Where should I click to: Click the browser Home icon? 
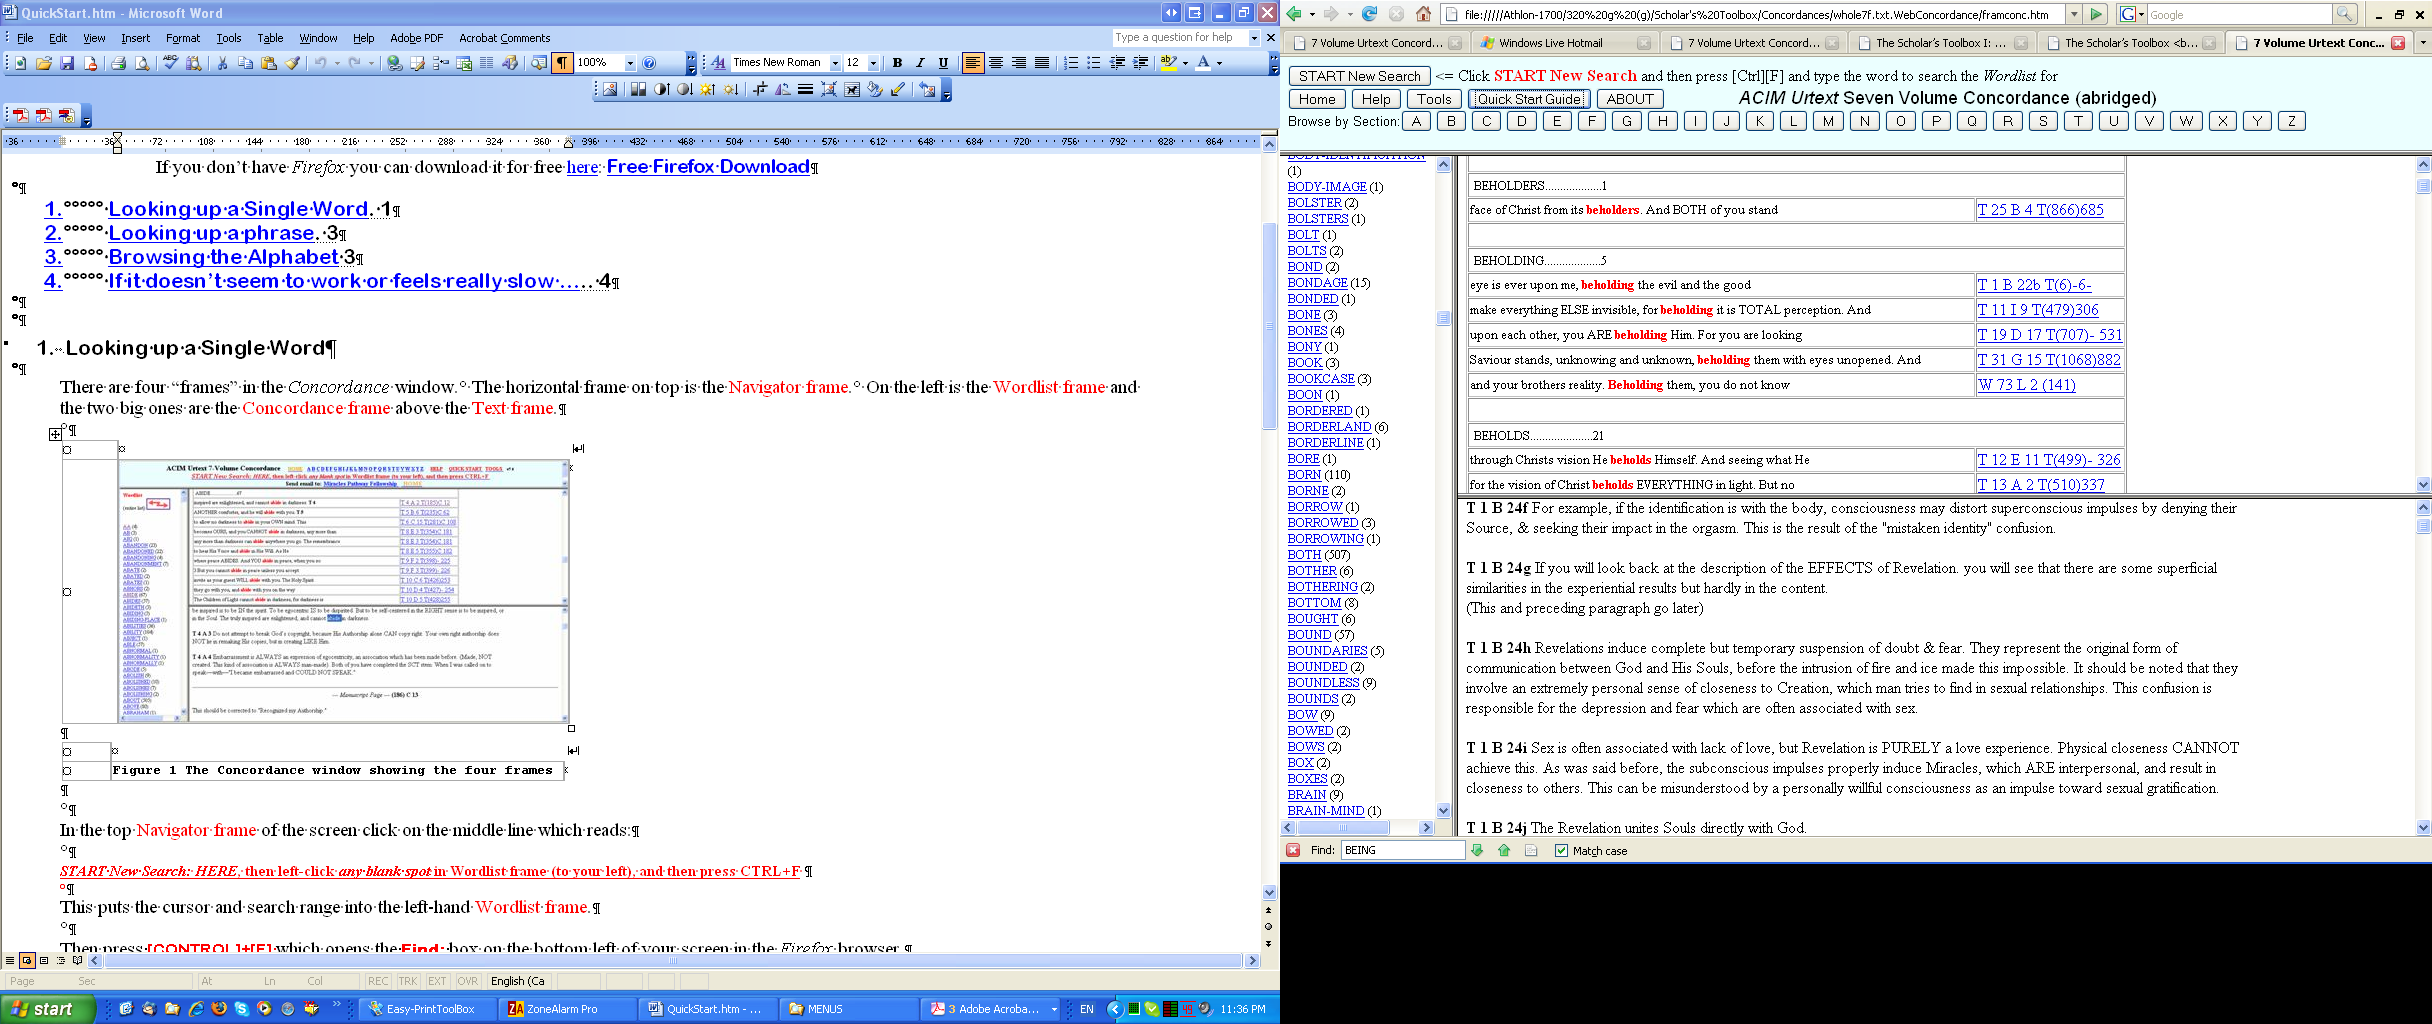point(1423,14)
